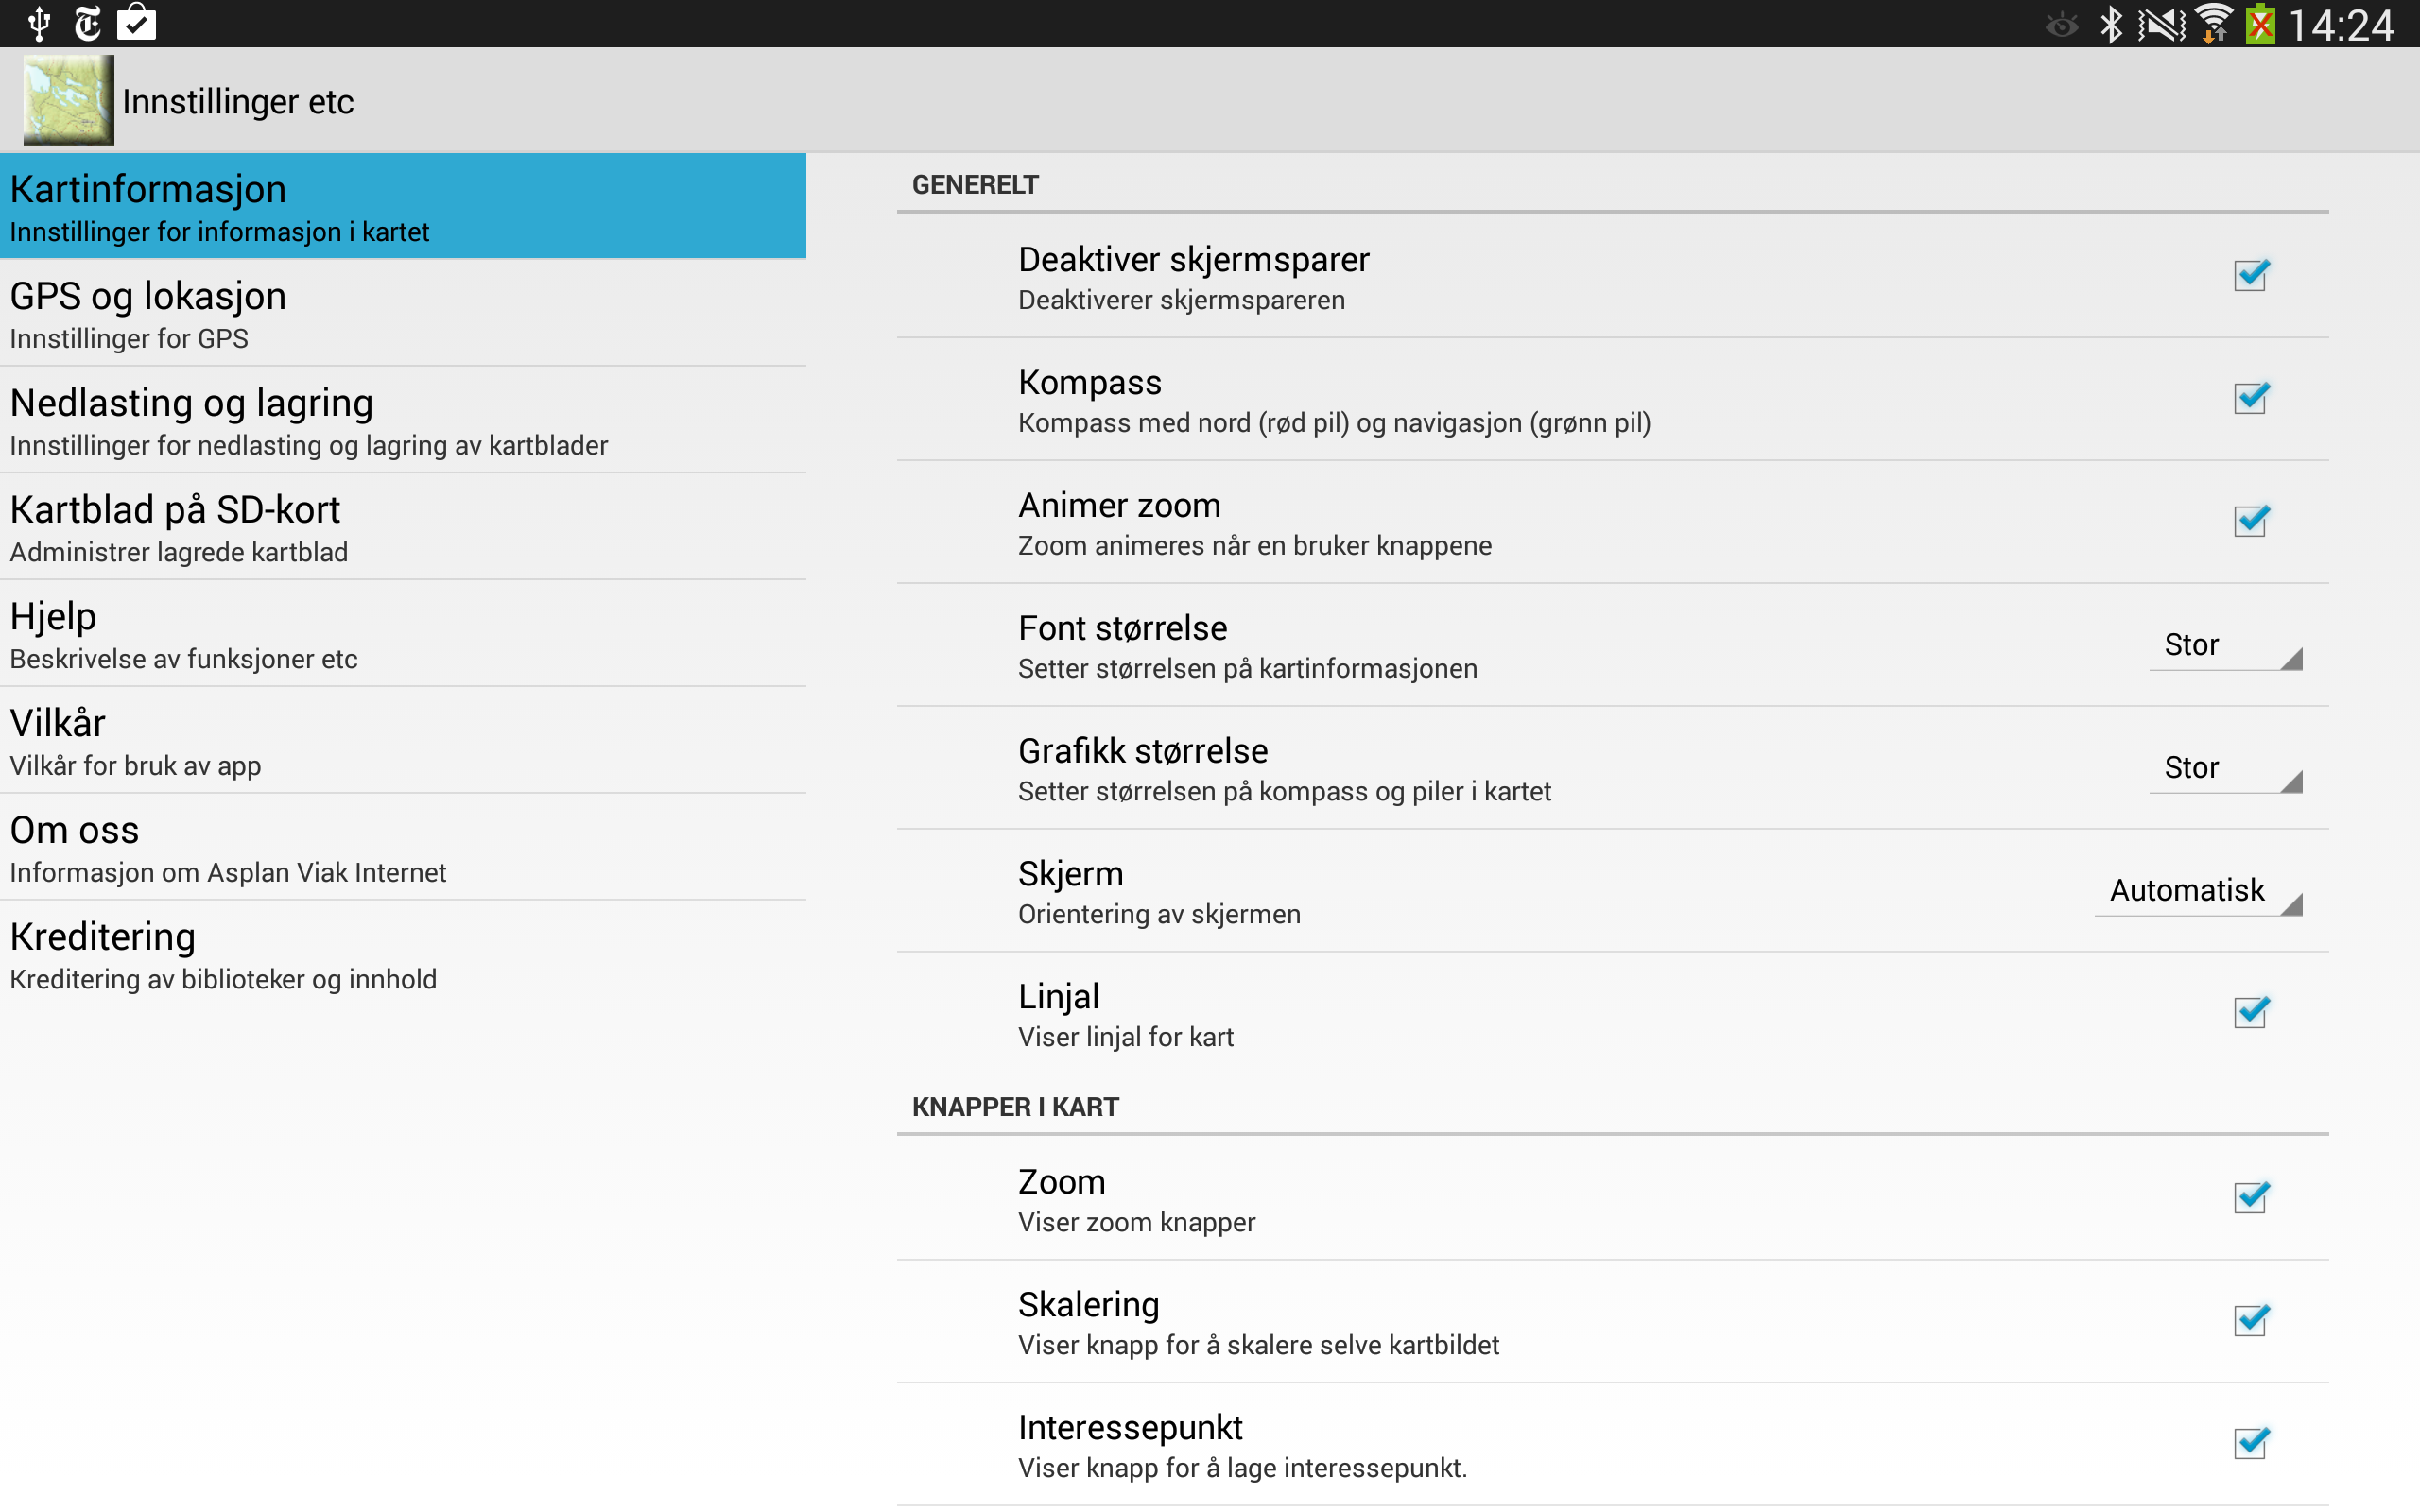Tap the Bluetooth status icon

point(2111,24)
